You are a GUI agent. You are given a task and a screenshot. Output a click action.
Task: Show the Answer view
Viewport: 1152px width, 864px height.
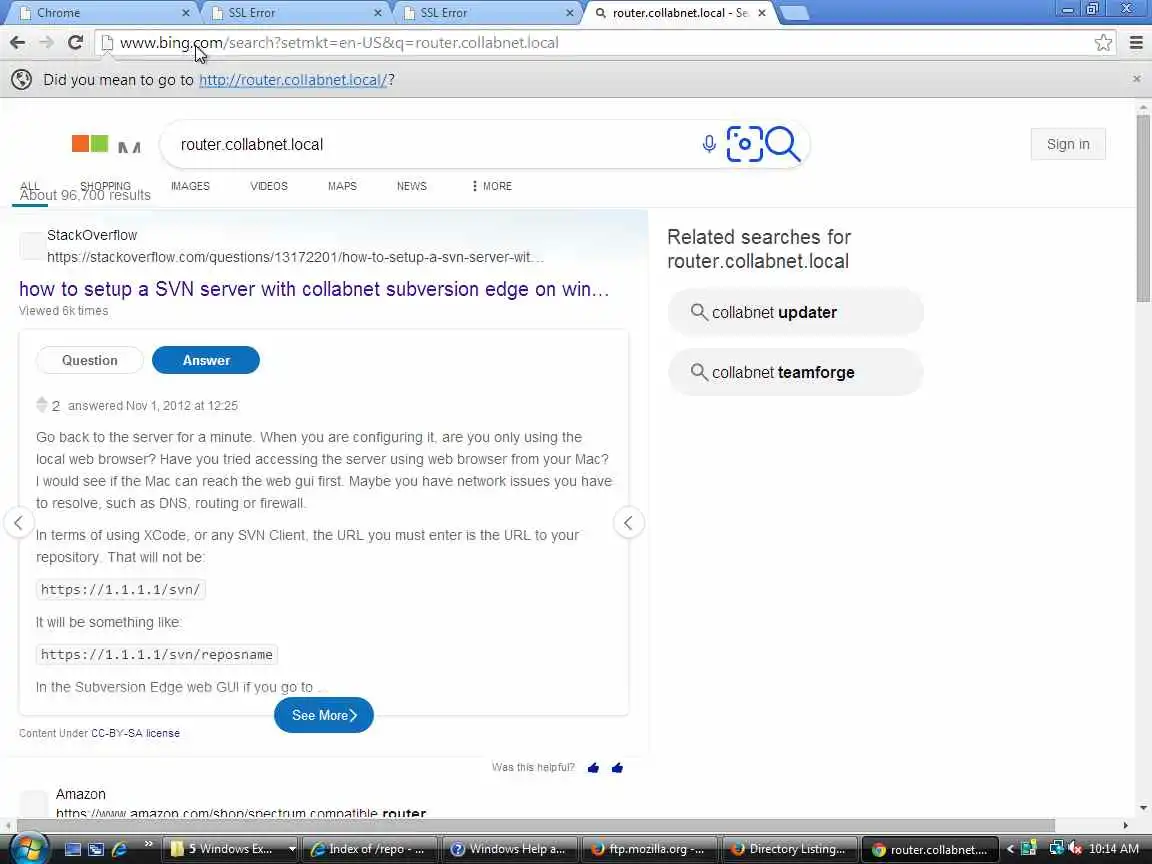206,360
